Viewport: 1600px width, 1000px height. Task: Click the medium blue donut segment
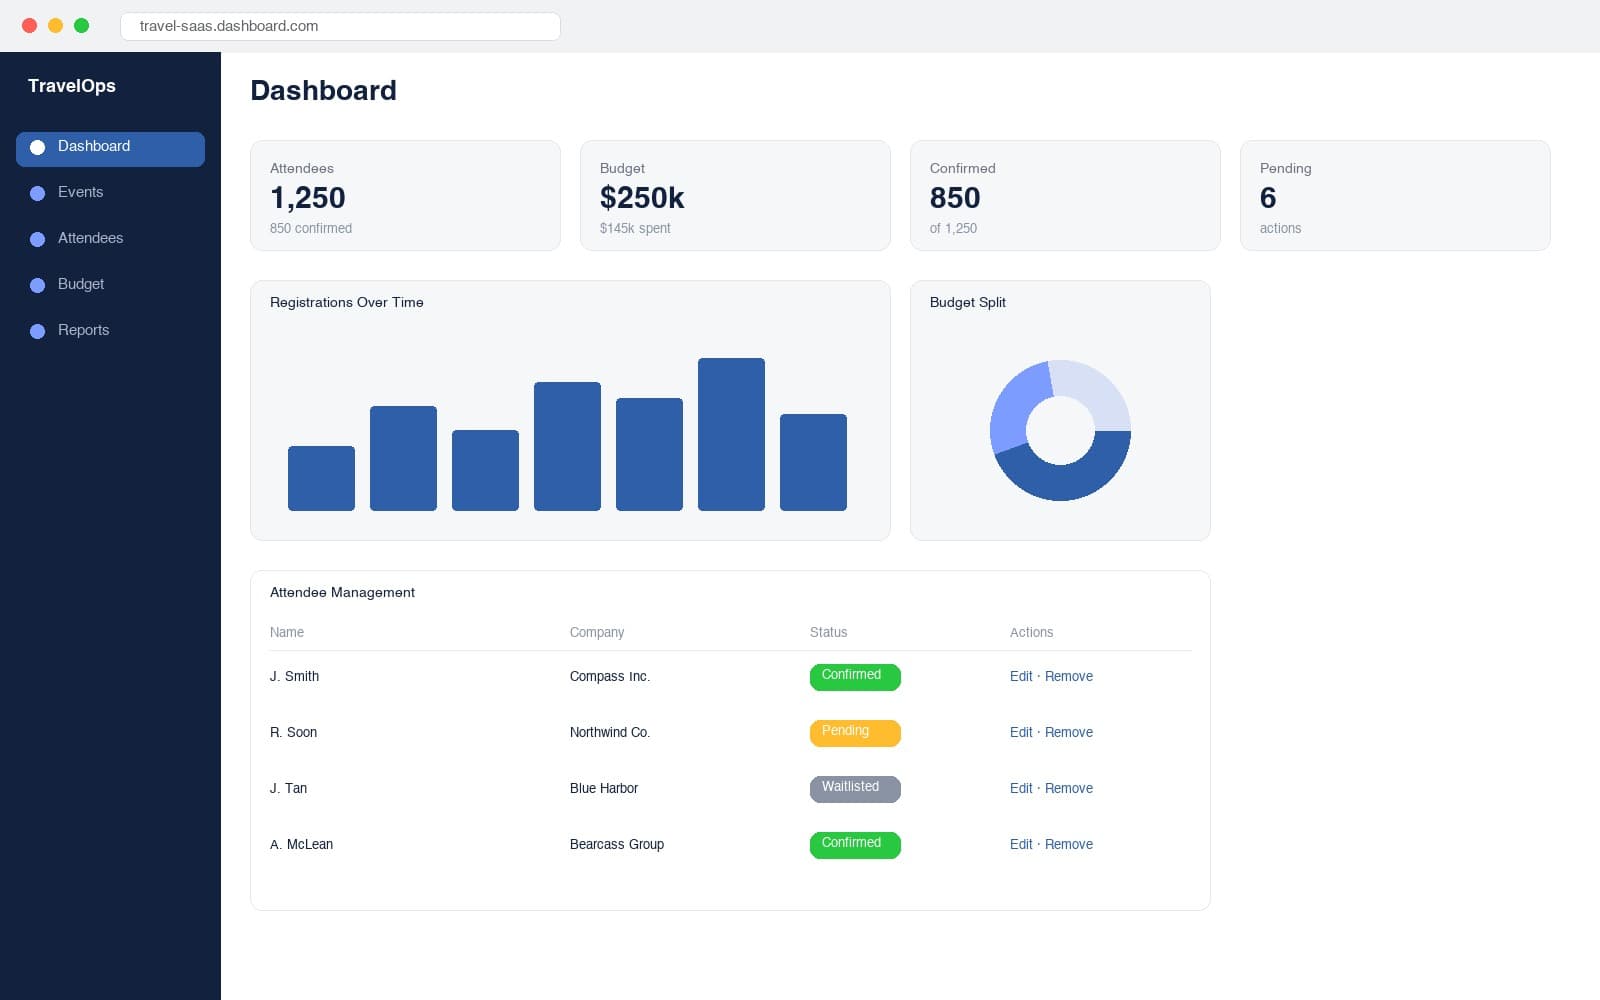[1017, 406]
